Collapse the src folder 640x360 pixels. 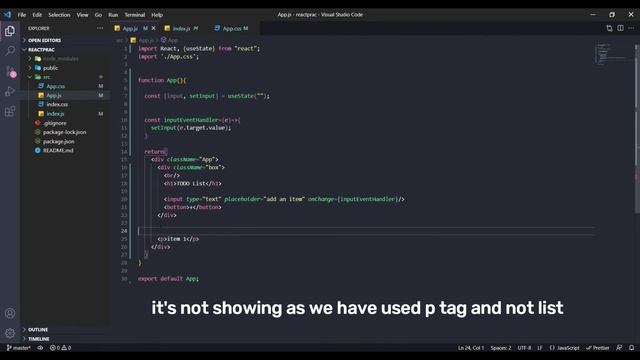point(47,77)
